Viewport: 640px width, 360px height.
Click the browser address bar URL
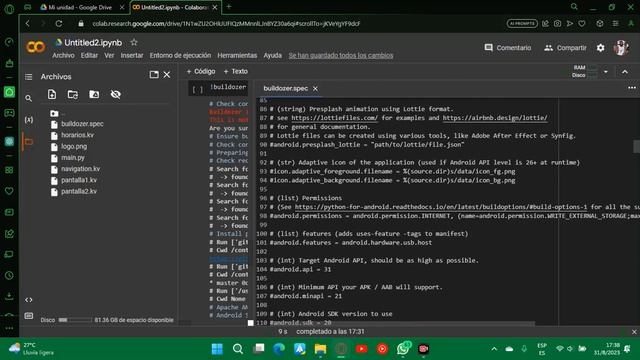[226, 24]
